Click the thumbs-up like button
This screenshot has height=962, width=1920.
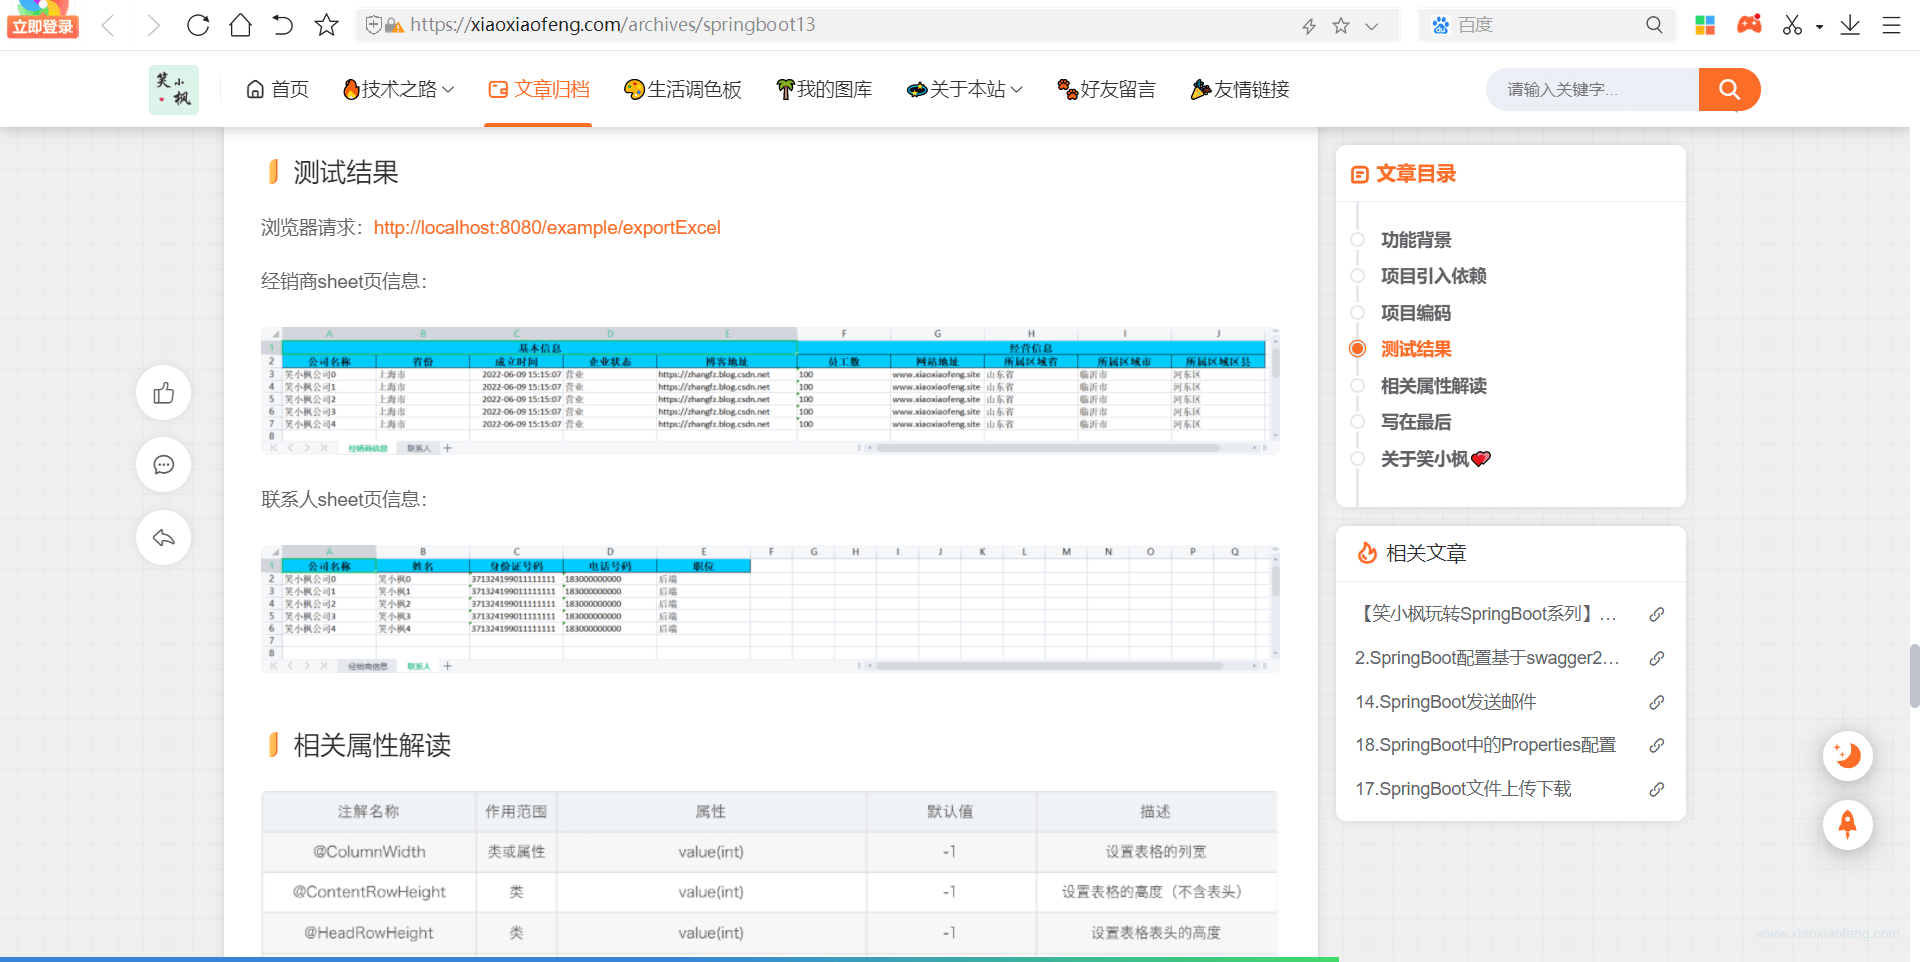164,393
